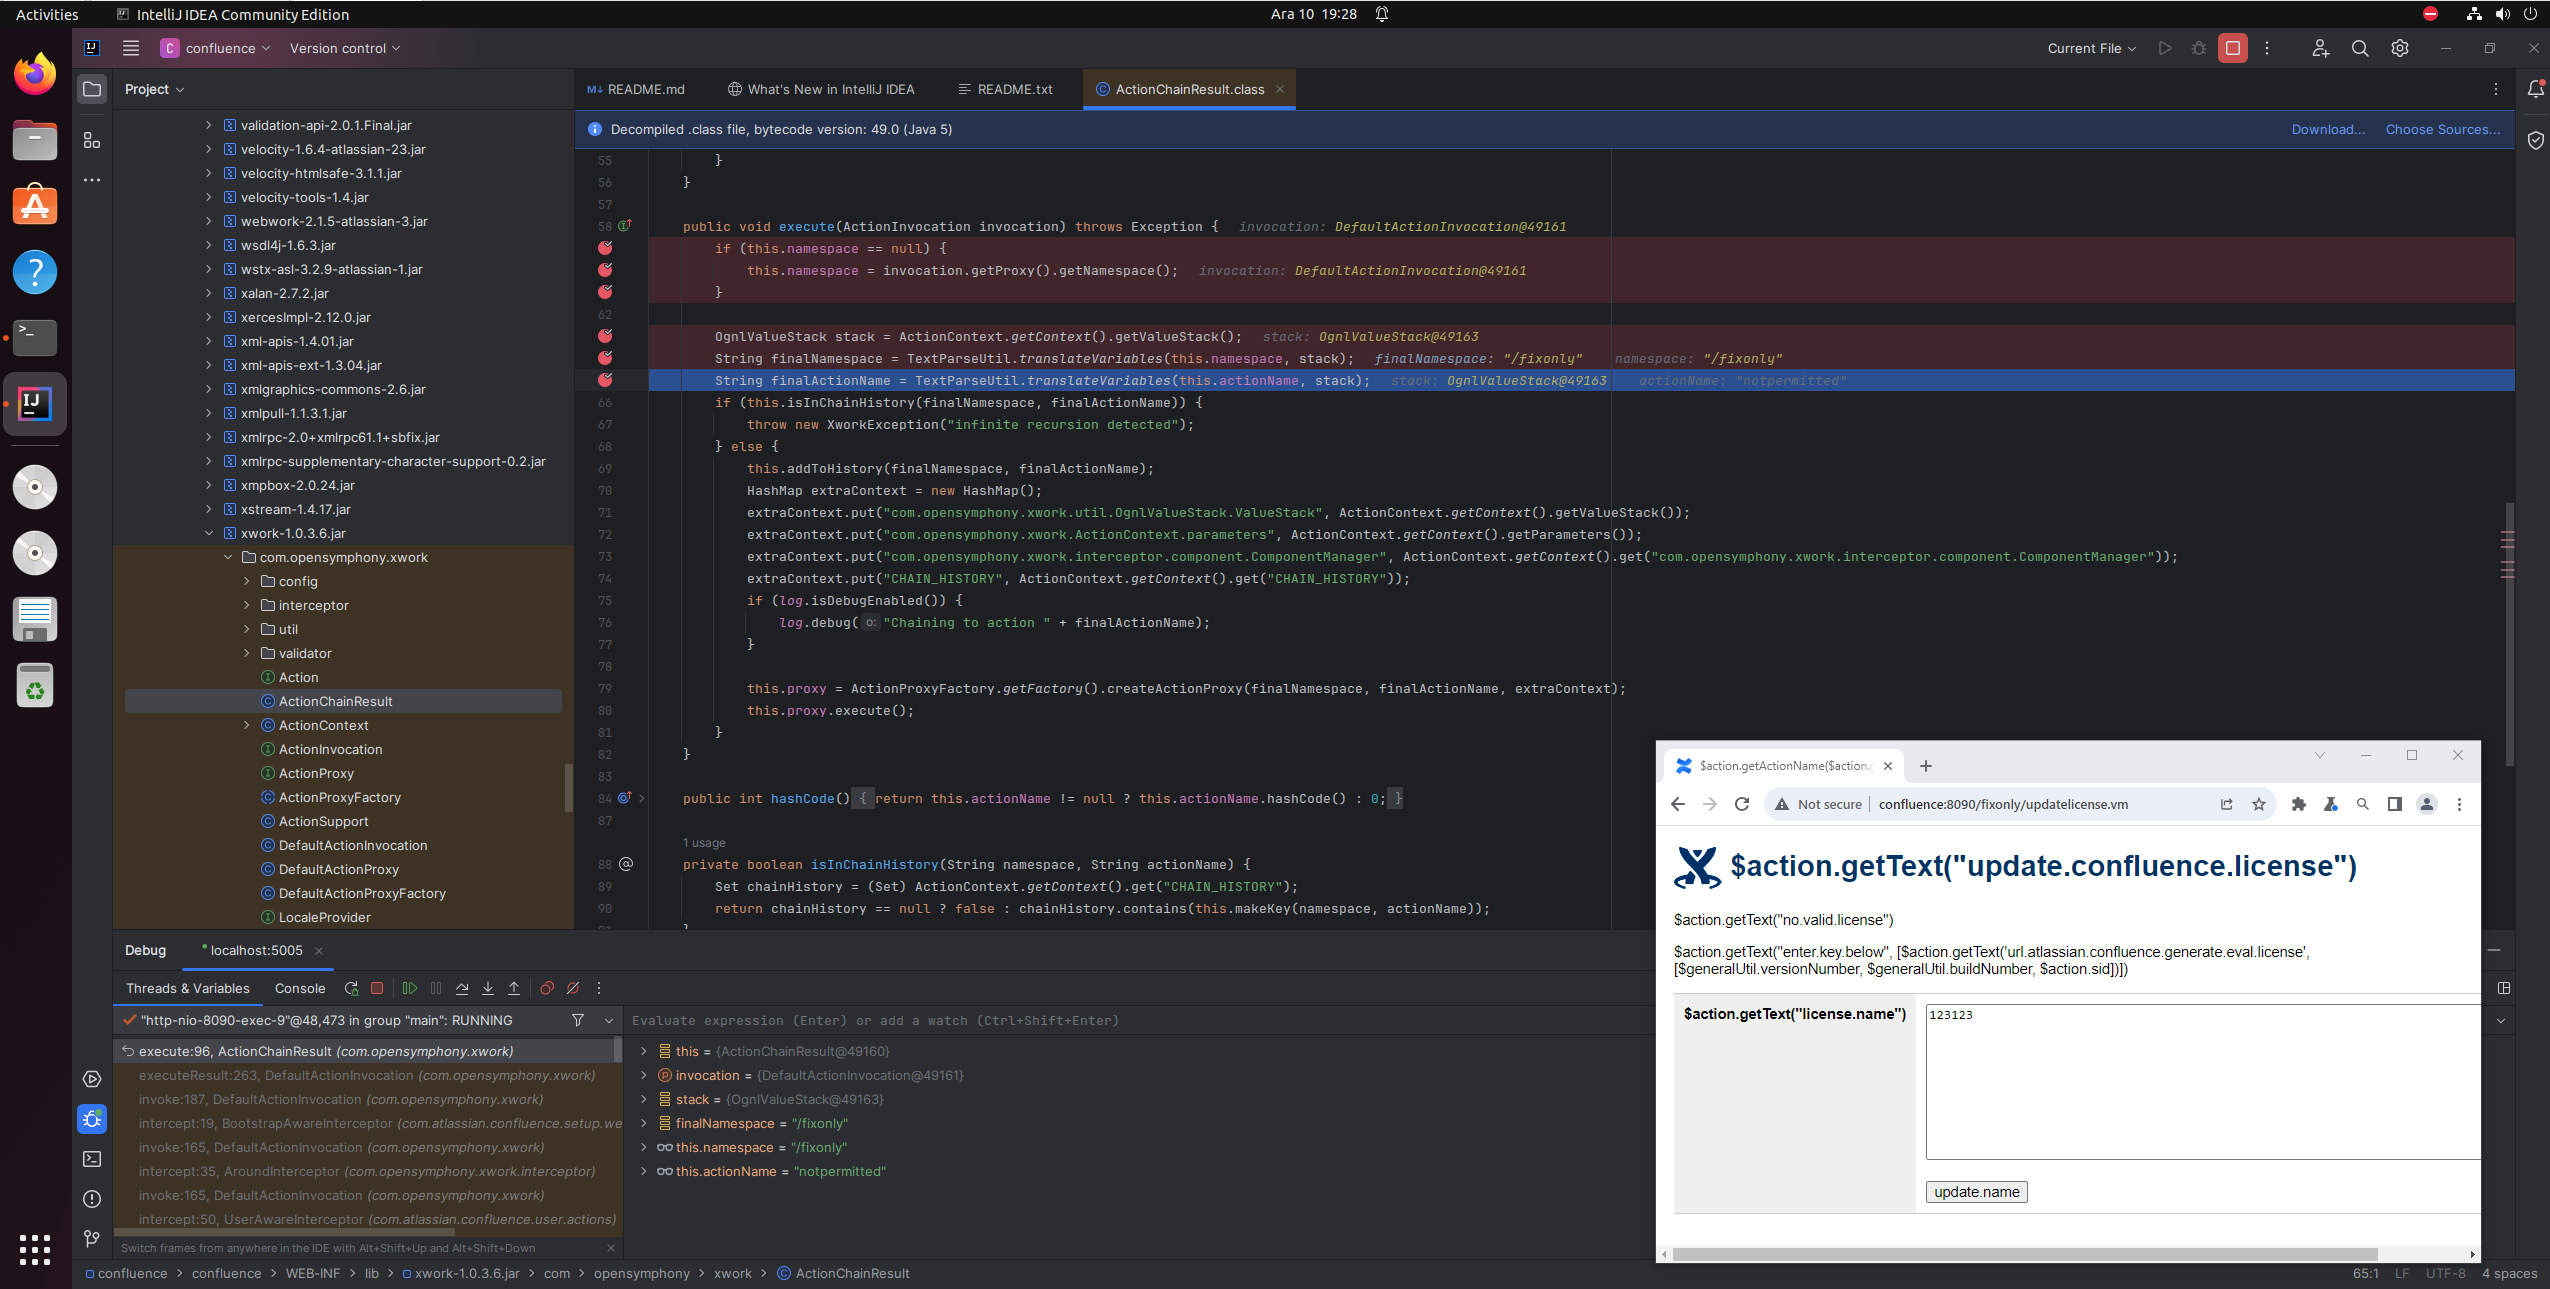Open the Problems tool window icon
2550x1289 pixels.
(x=92, y=1199)
